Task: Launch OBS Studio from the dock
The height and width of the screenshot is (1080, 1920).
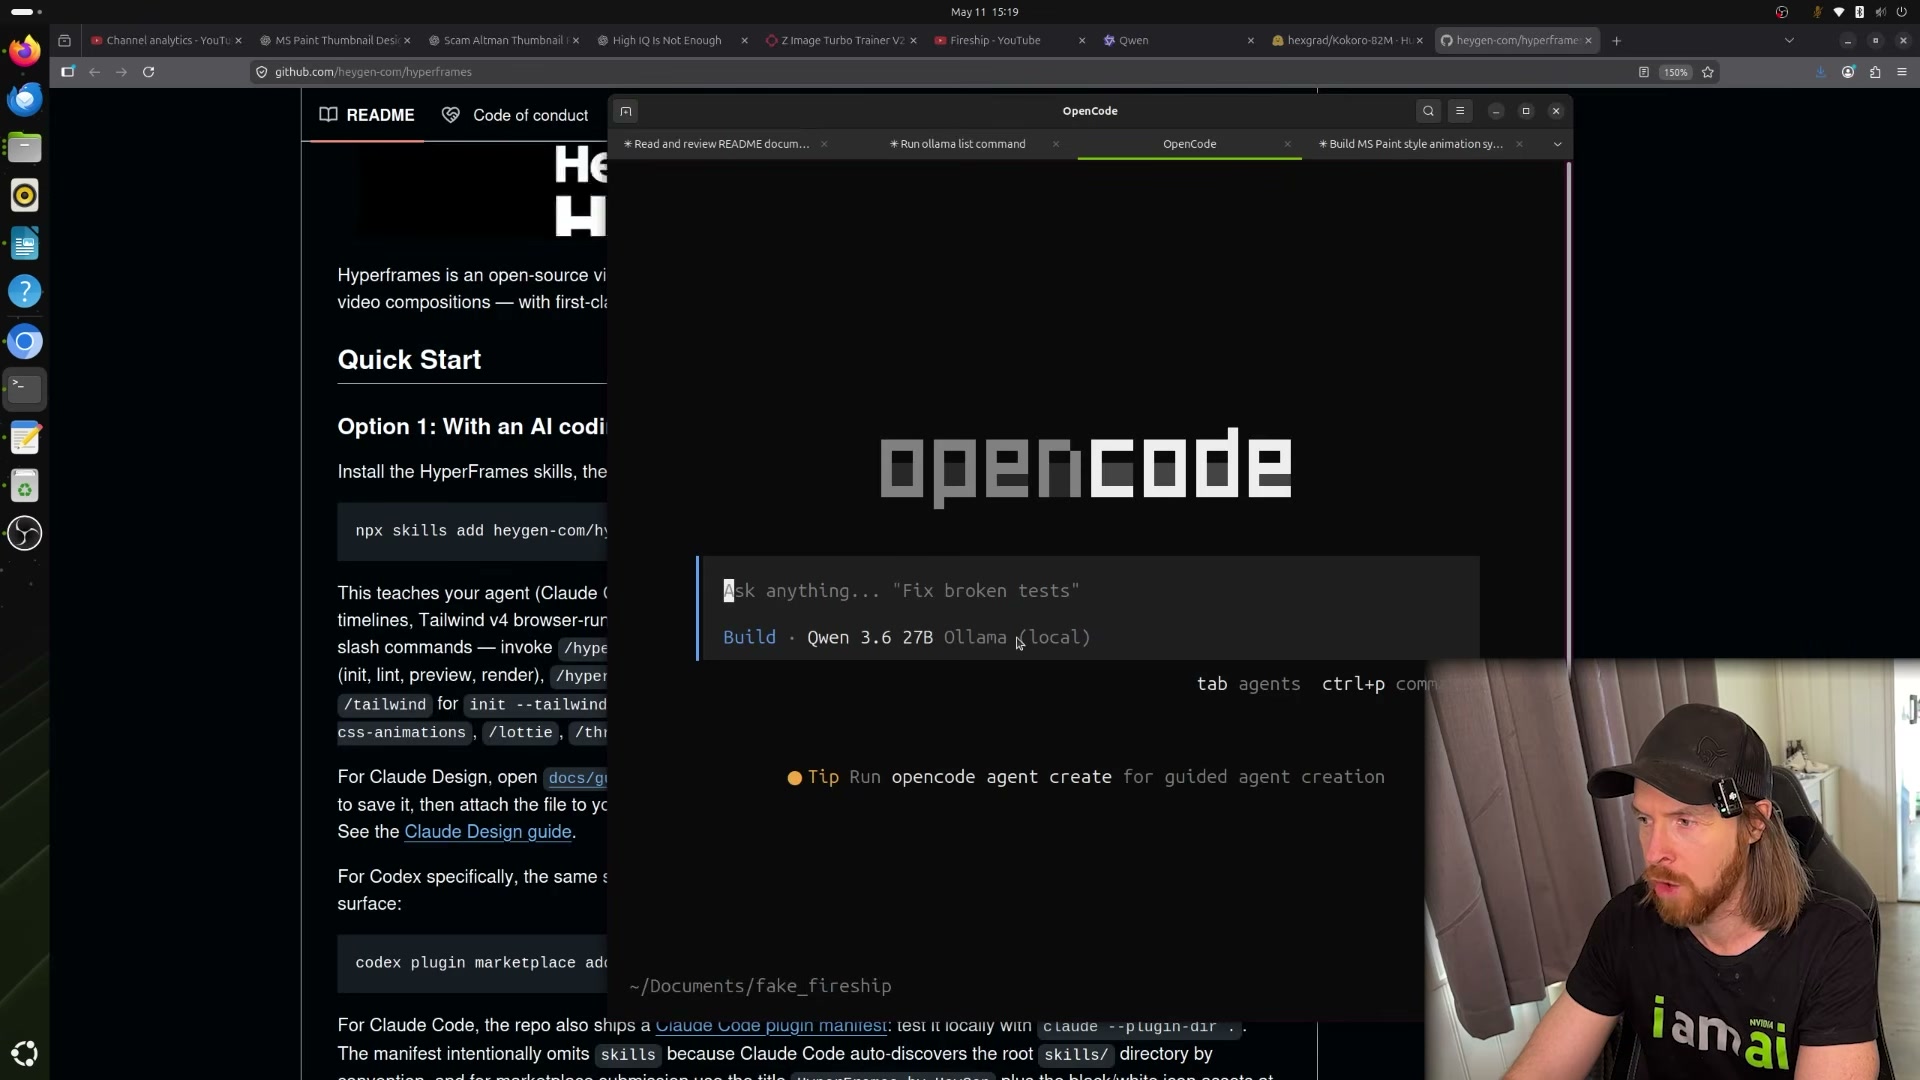Action: (x=25, y=533)
